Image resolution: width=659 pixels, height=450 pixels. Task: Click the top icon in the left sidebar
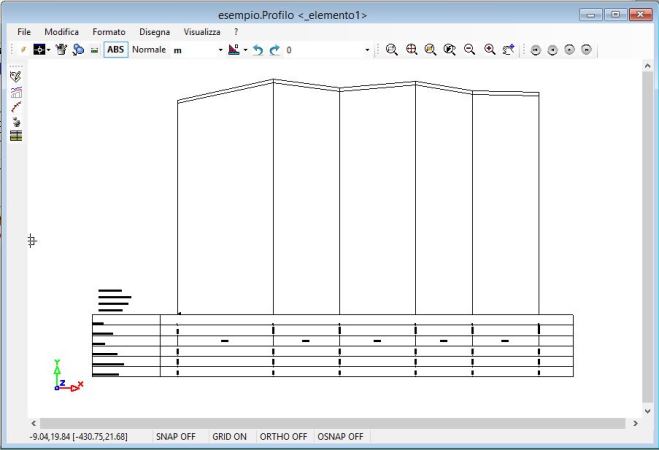point(16,76)
